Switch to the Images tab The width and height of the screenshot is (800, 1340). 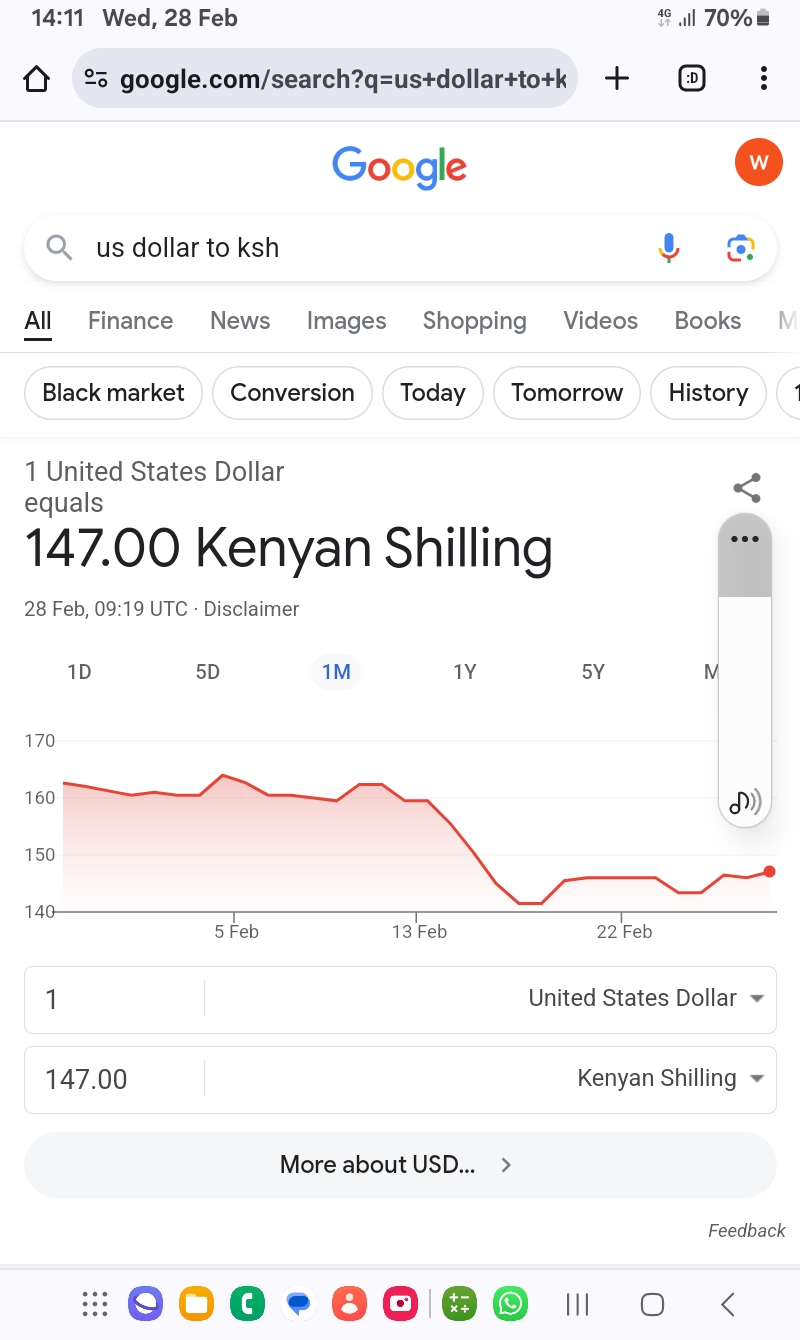click(346, 321)
